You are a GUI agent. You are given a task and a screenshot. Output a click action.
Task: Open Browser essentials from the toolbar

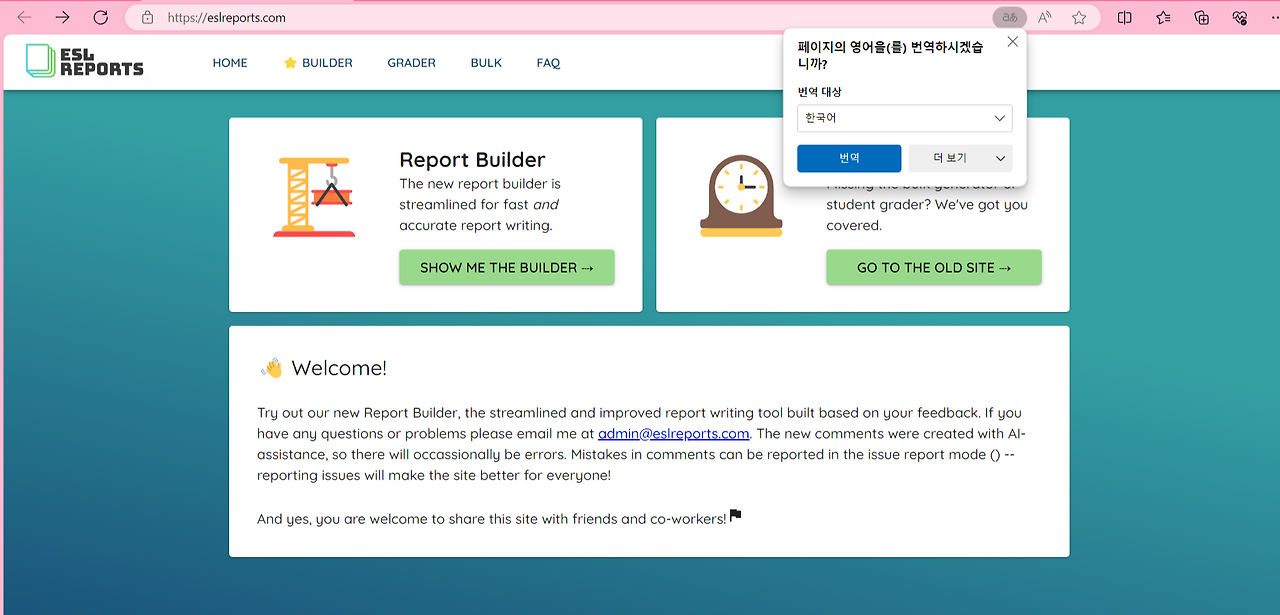1238,17
